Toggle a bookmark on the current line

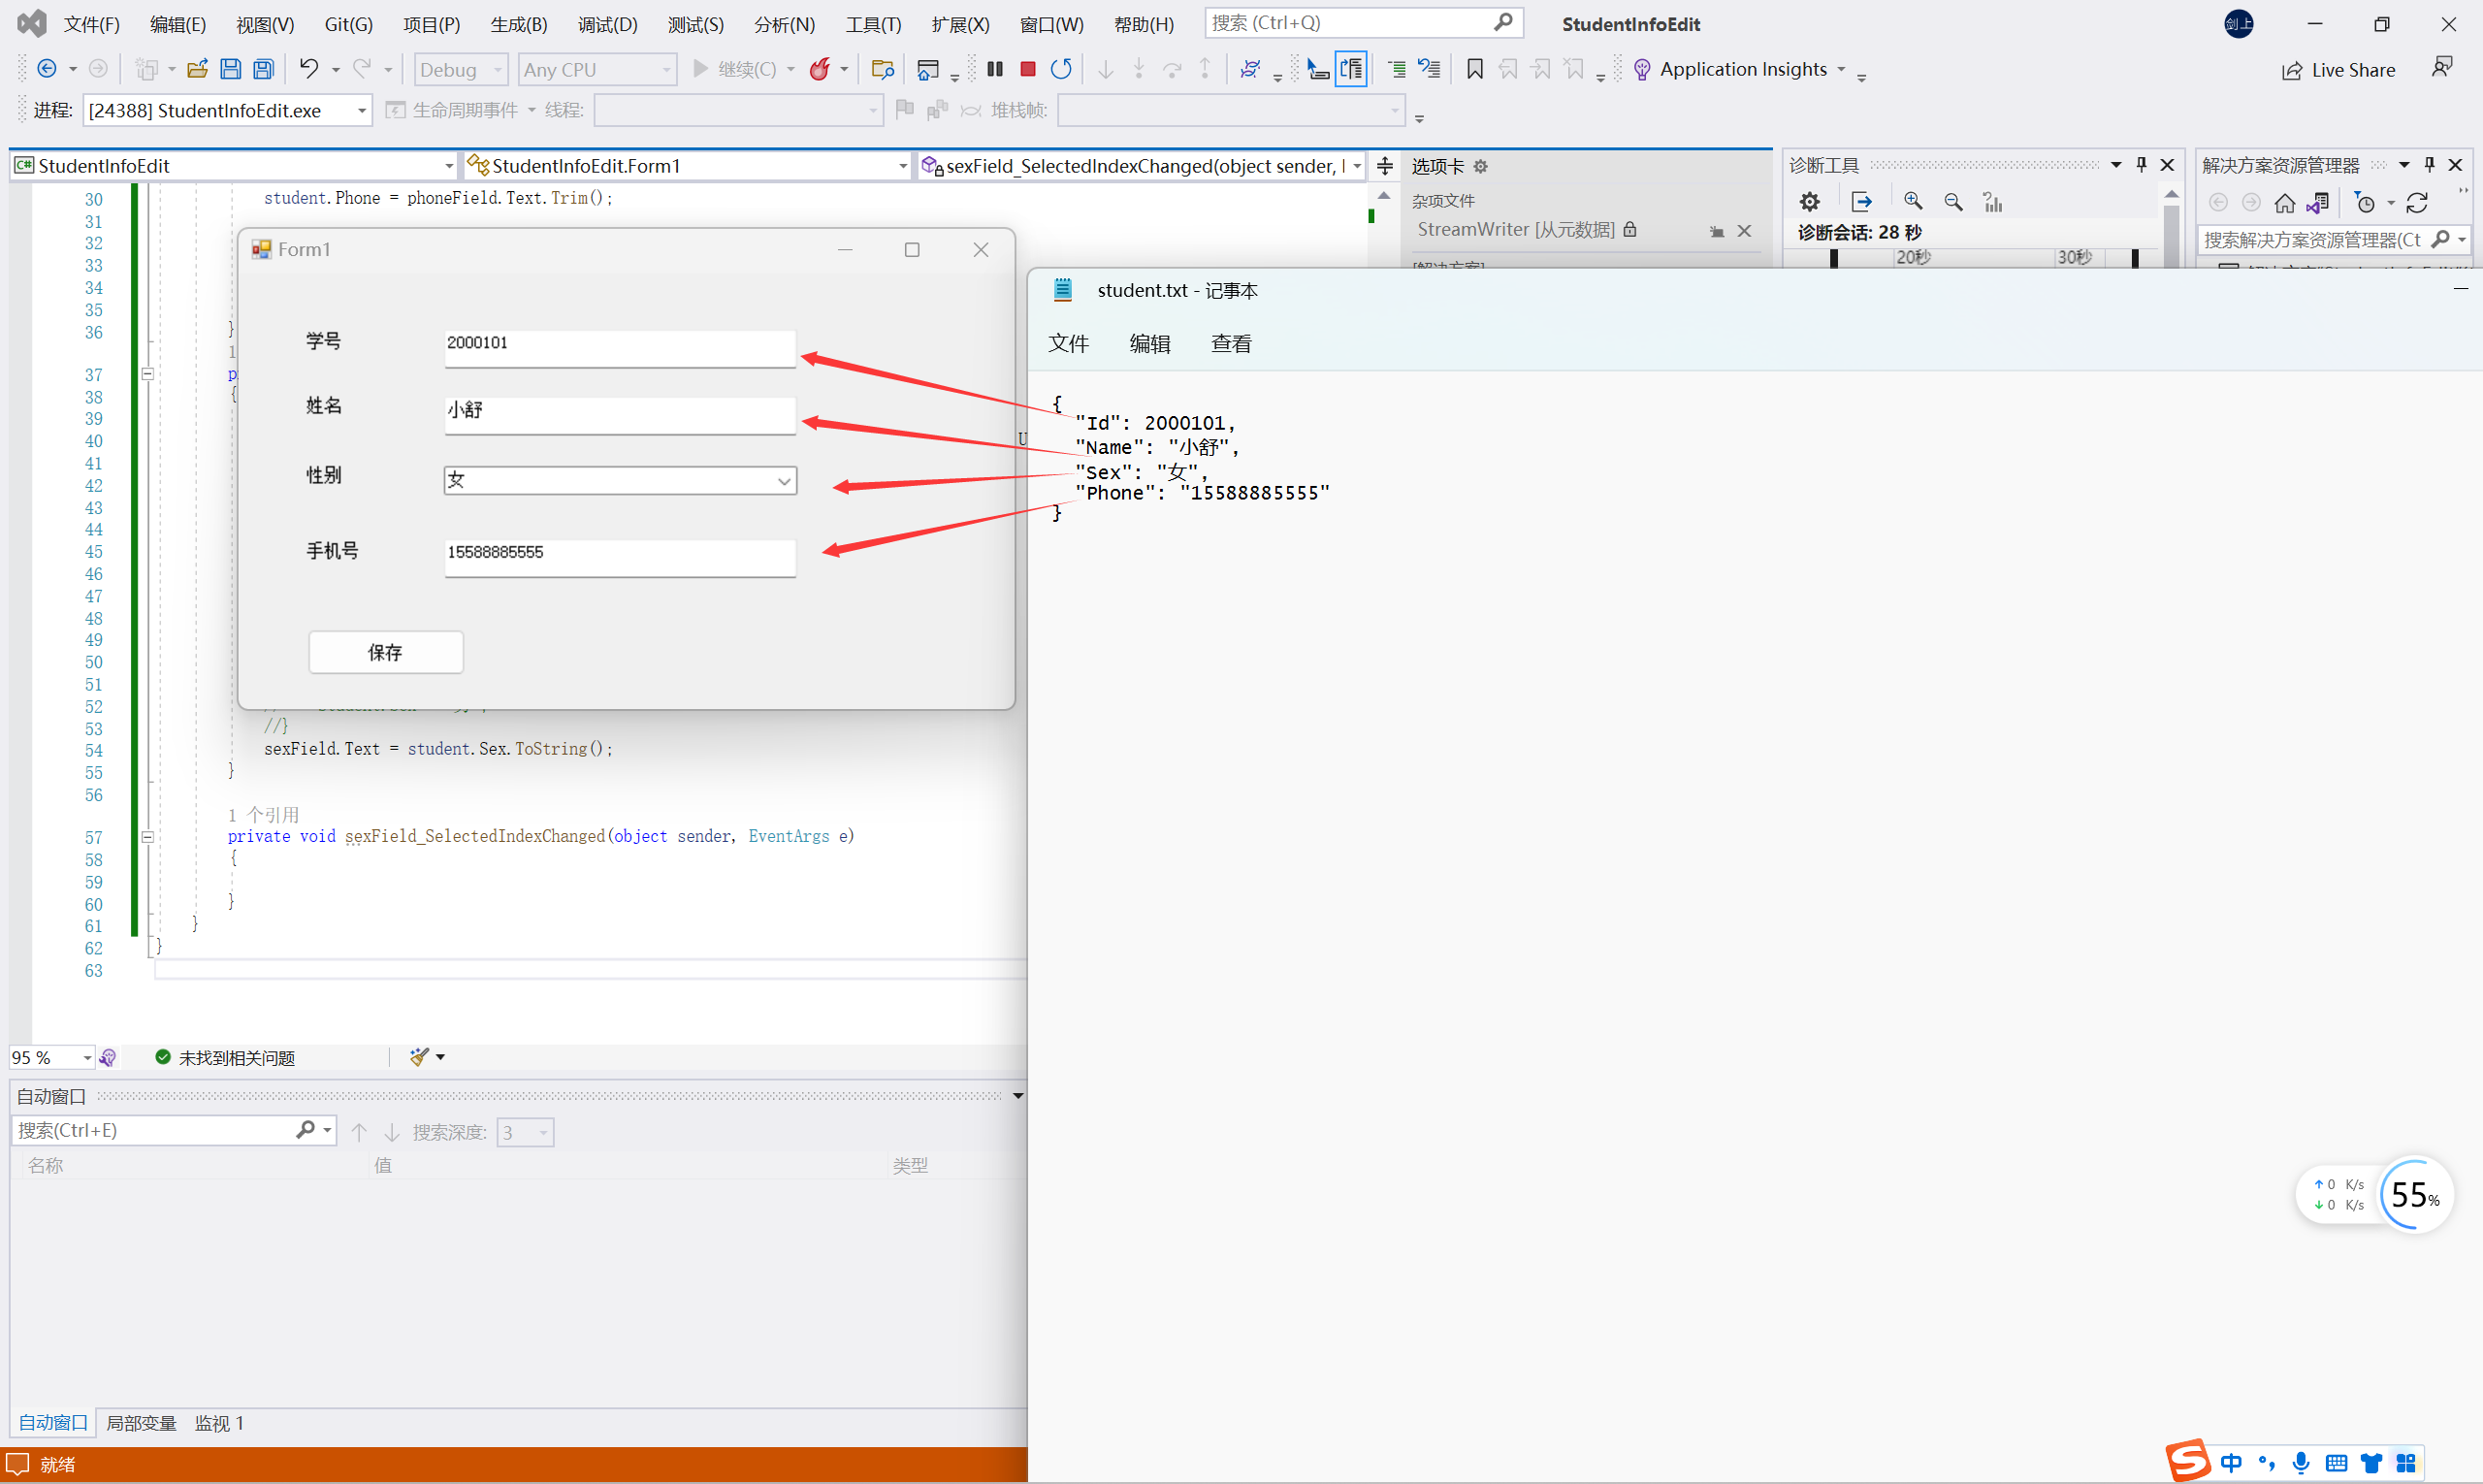tap(1474, 69)
